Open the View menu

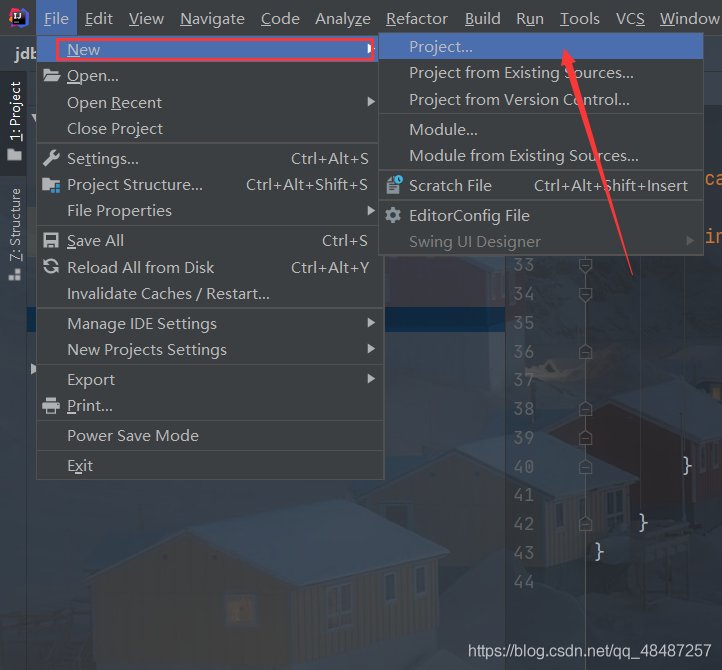[146, 18]
